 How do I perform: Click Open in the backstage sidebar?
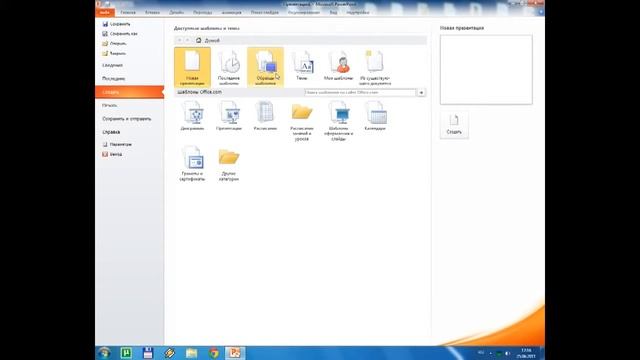pos(114,43)
